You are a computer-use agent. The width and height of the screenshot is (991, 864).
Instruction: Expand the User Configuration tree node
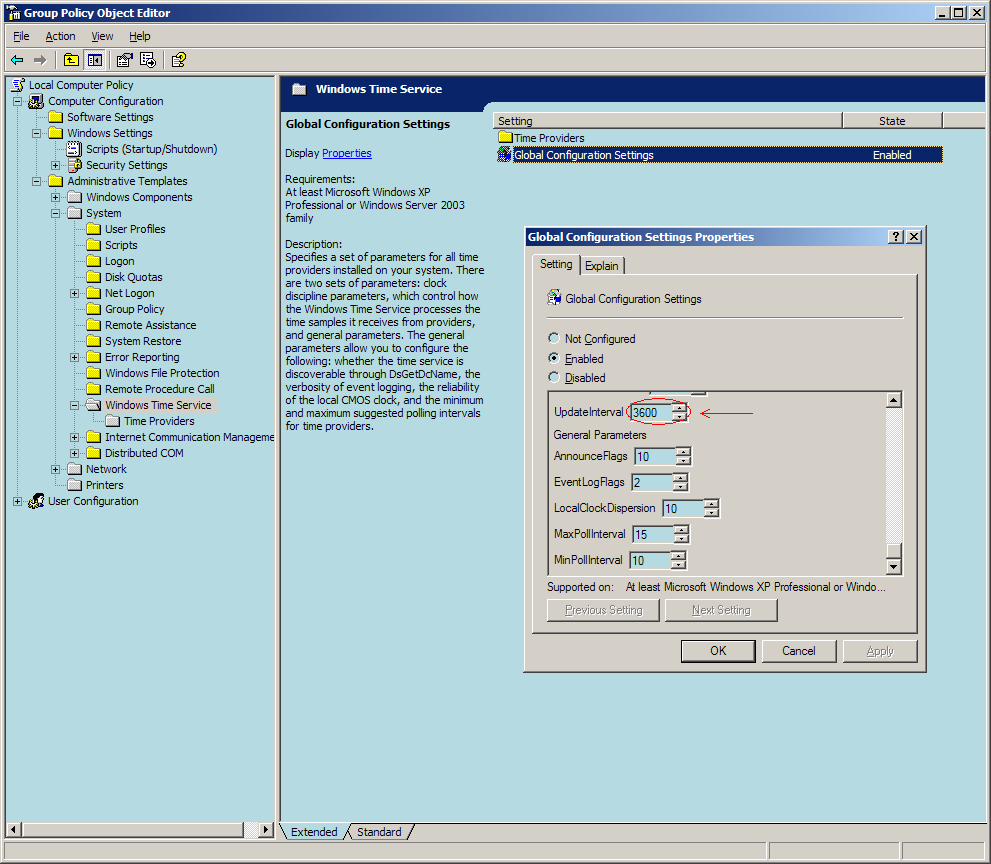(18, 501)
